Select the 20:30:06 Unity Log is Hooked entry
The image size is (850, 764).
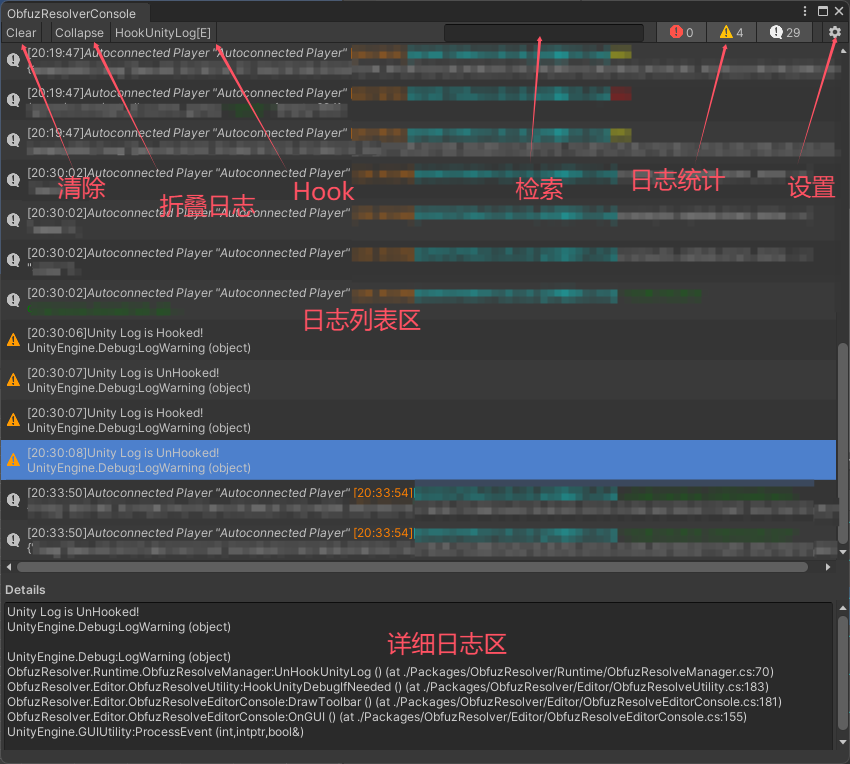pyautogui.click(x=418, y=340)
